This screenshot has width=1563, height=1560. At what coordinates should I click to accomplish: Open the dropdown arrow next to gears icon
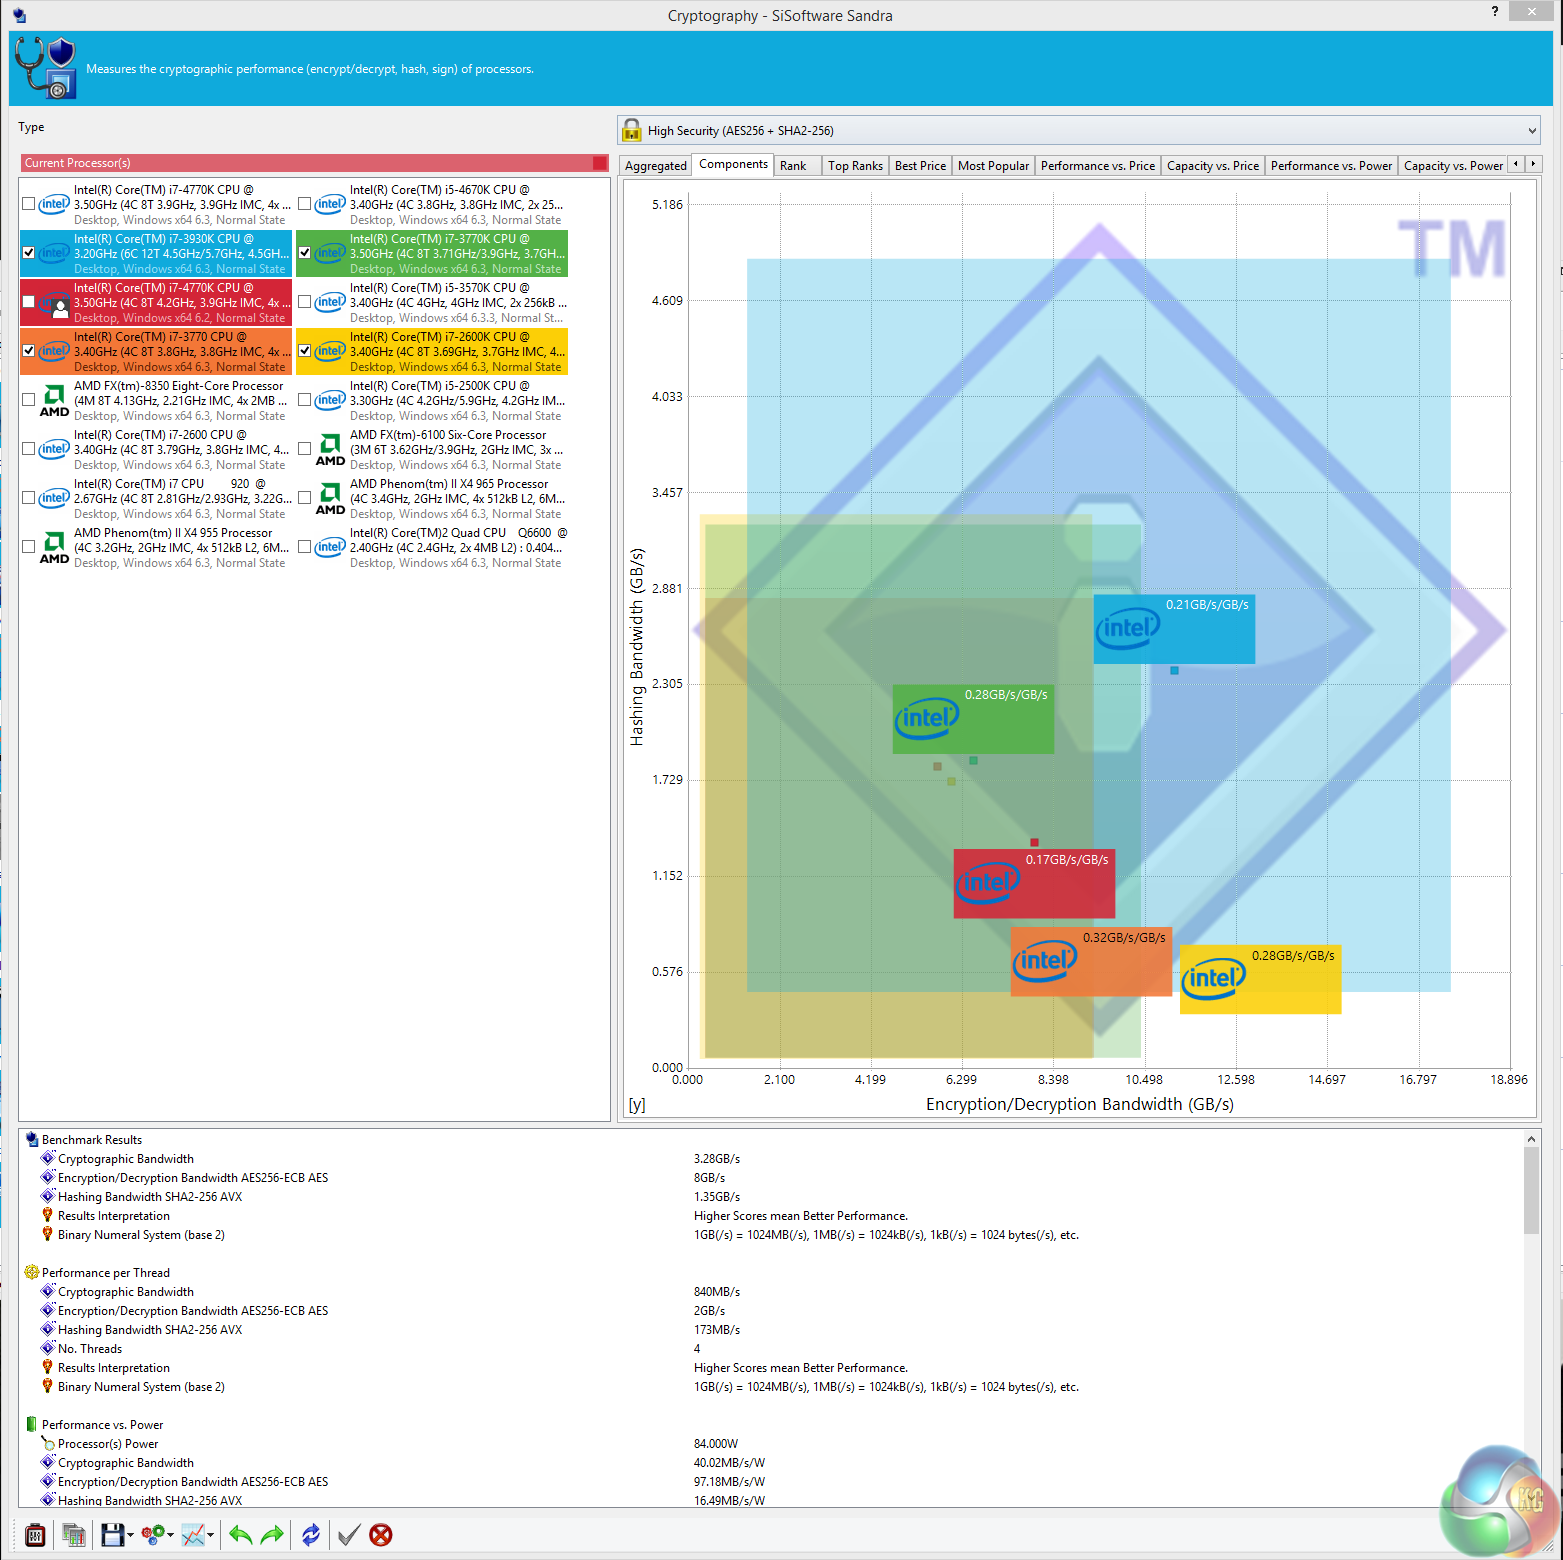(171, 1535)
